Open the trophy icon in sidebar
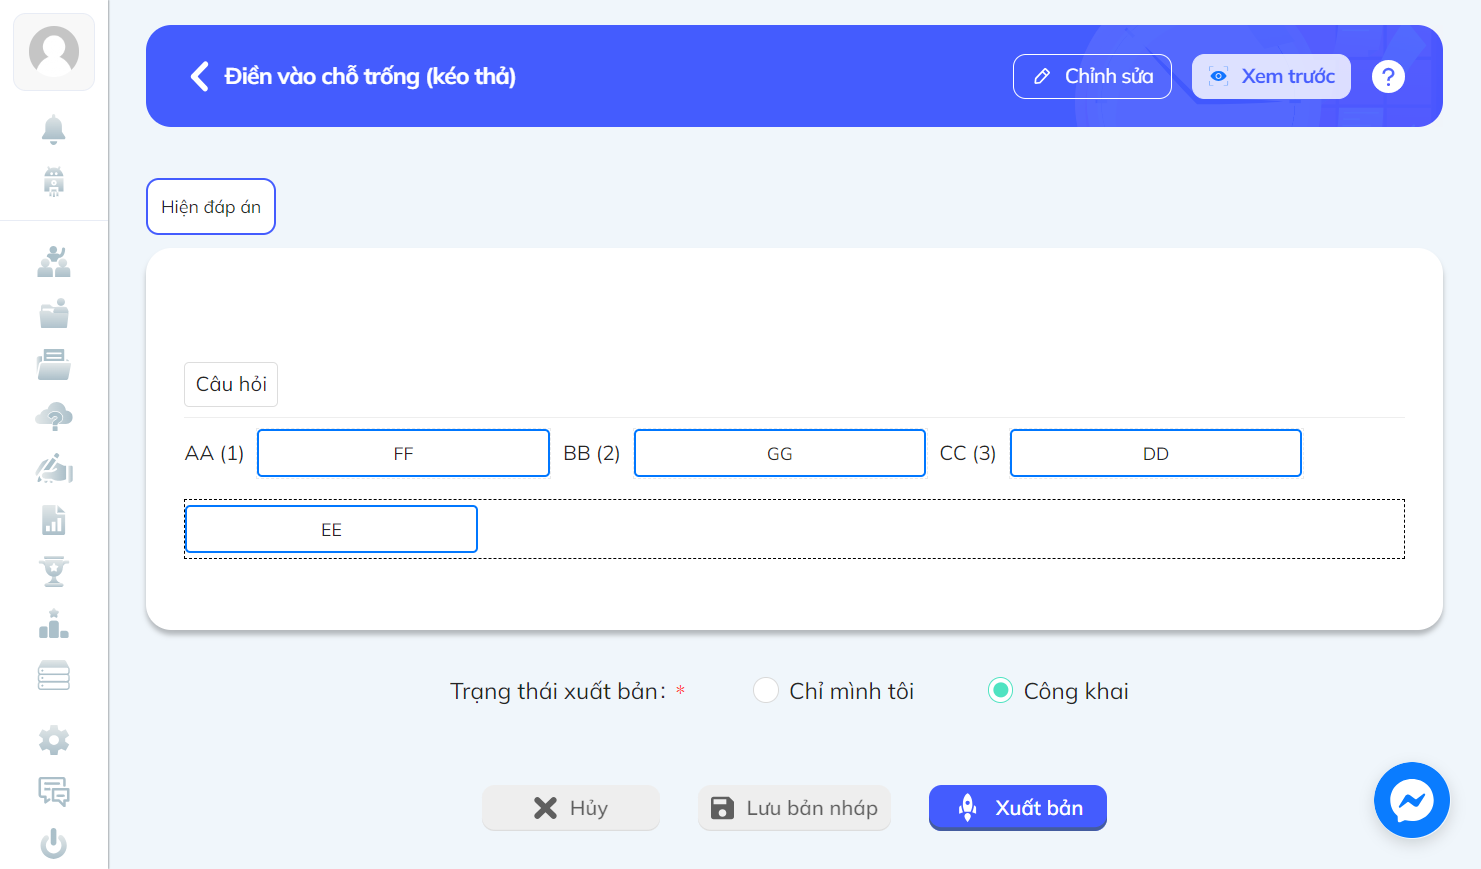The width and height of the screenshot is (1481, 869). 54,572
